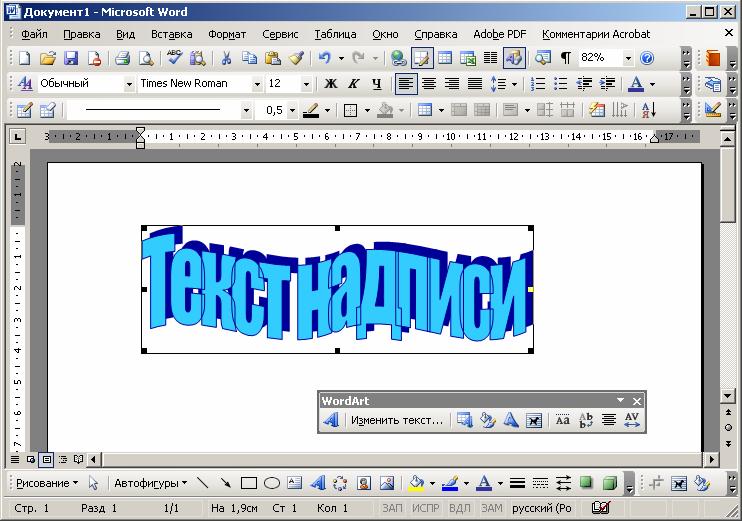Image resolution: width=742 pixels, height=521 pixels.
Task: Expand the style dropdown (Обычный)
Action: pyautogui.click(x=129, y=84)
